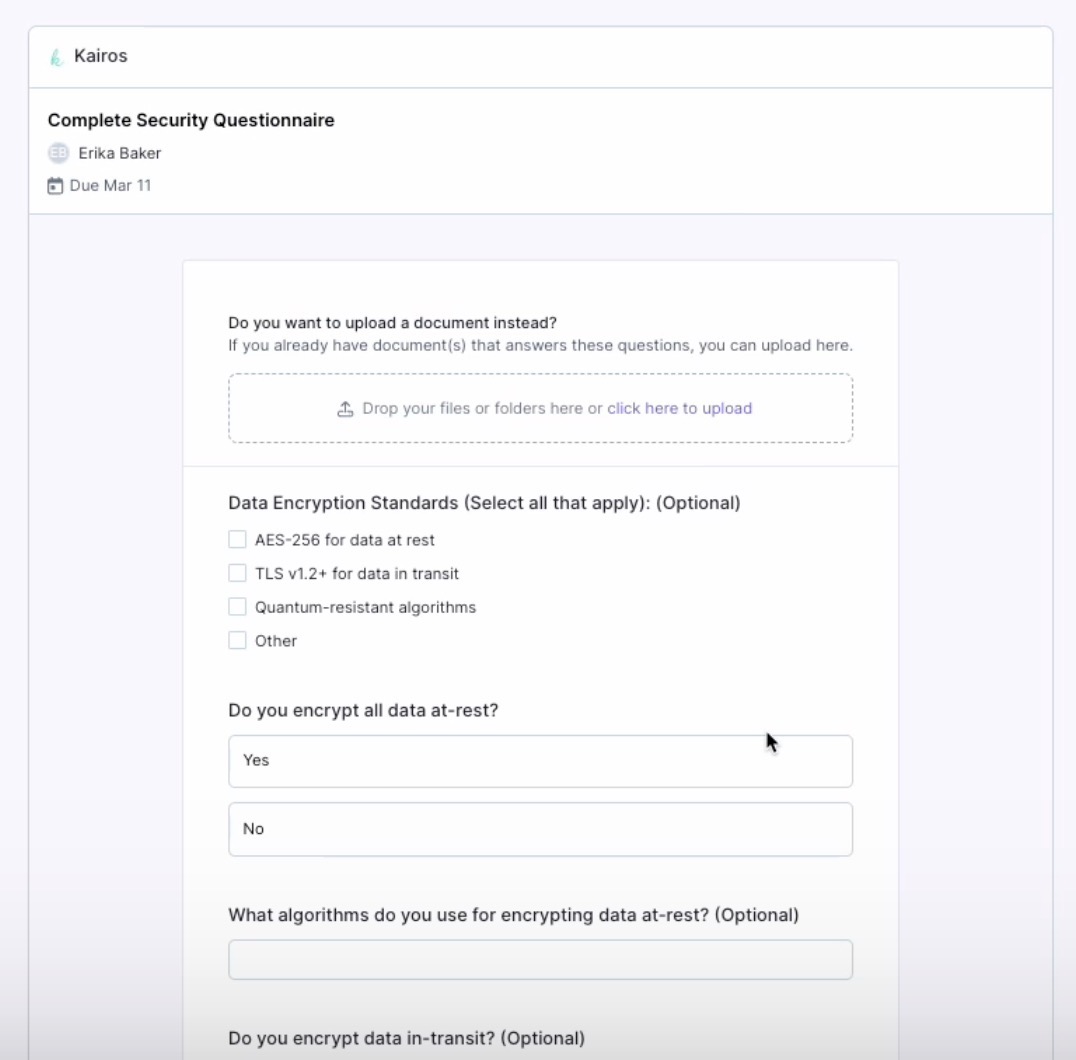This screenshot has height=1060, width=1076.
Task: Check AES-256 for data at rest
Action: pos(237,539)
